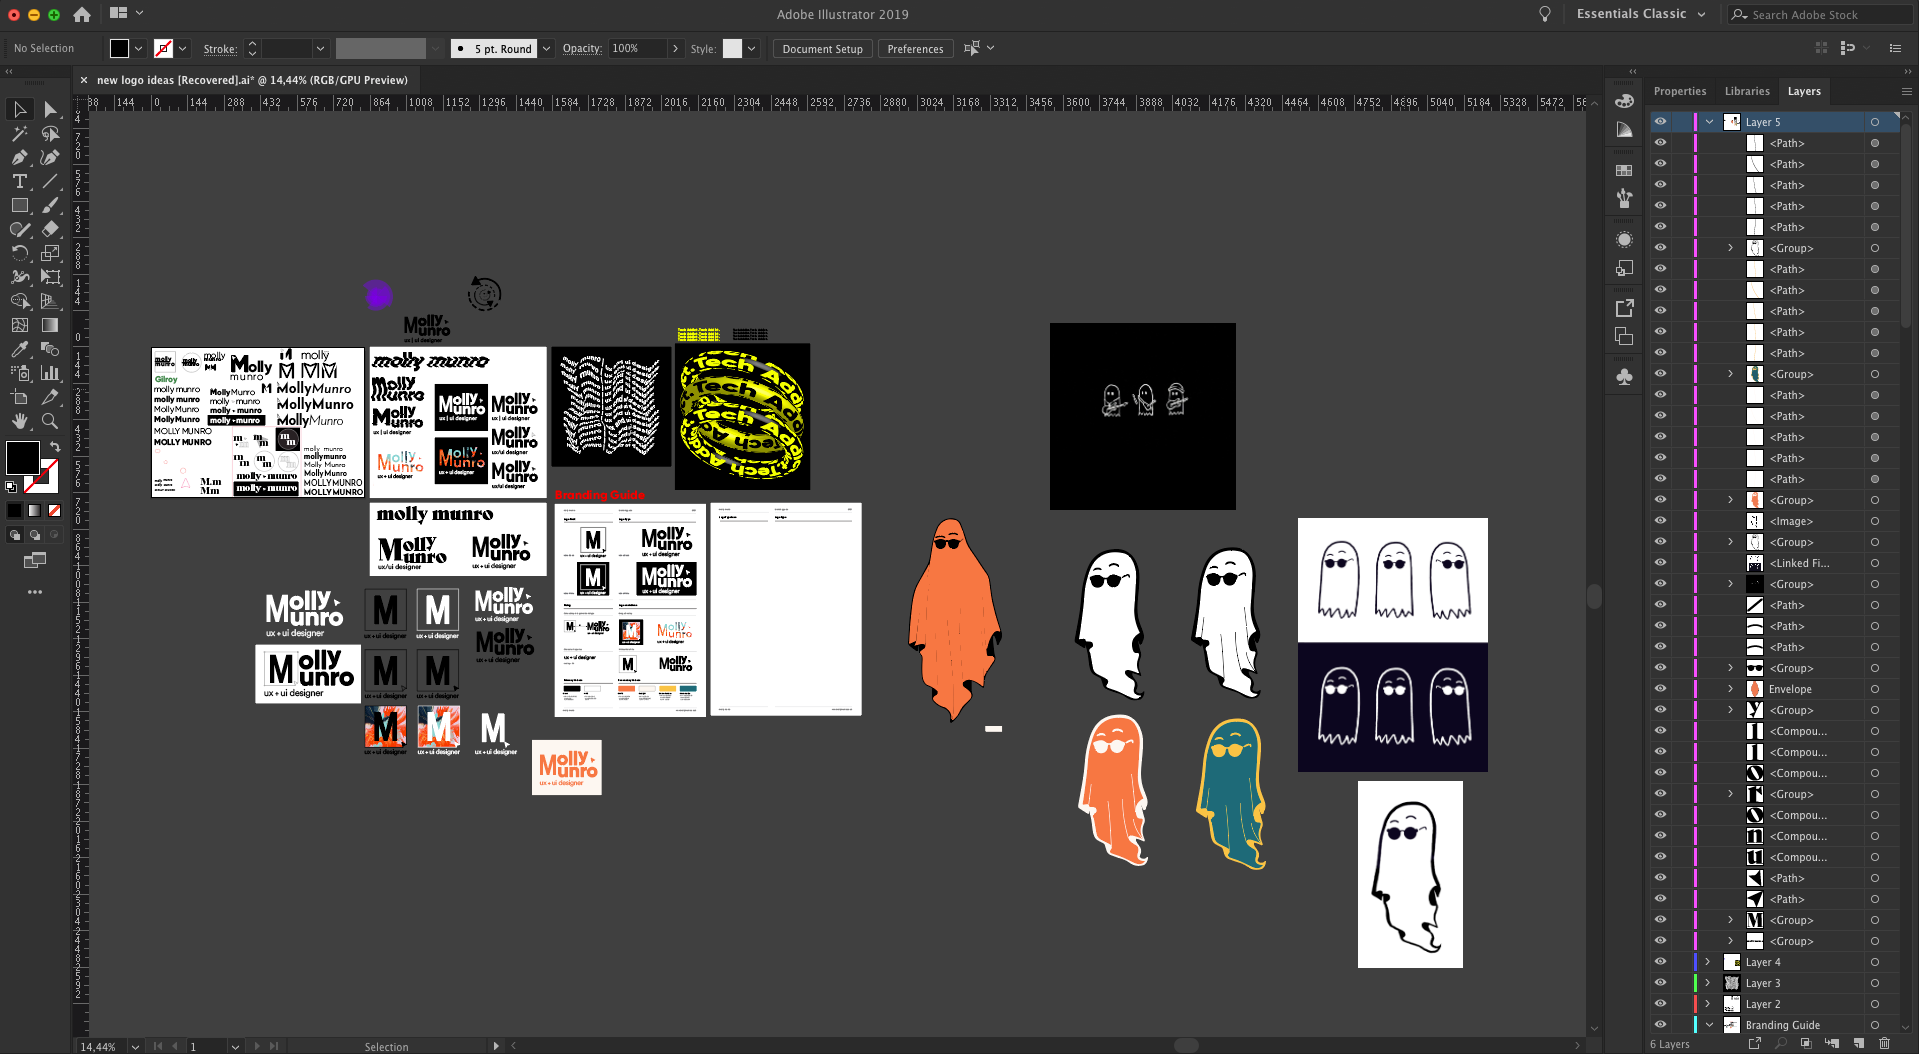The height and width of the screenshot is (1054, 1919).
Task: Select the Selection tool arrow
Action: (20, 109)
